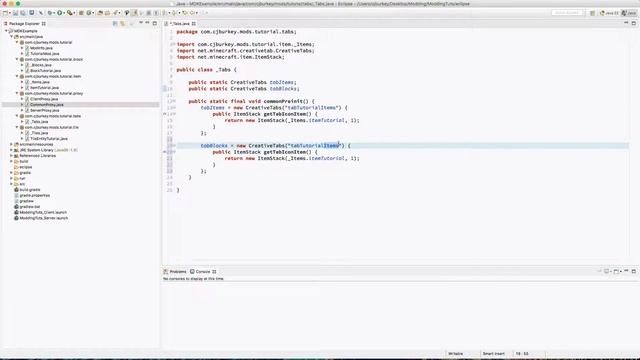The height and width of the screenshot is (360, 640).
Task: Select CommonProxy.java in Package Explorer
Action: pos(46,105)
